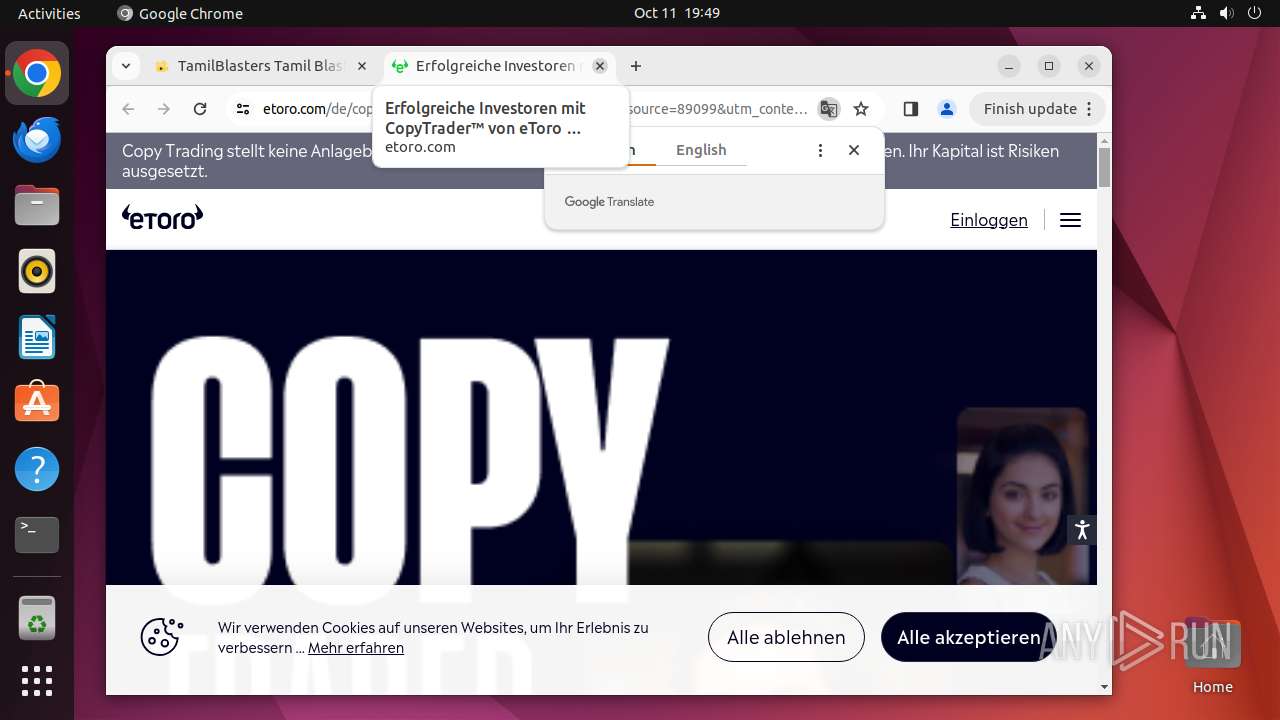Click the volume icon in system tray

click(x=1227, y=13)
